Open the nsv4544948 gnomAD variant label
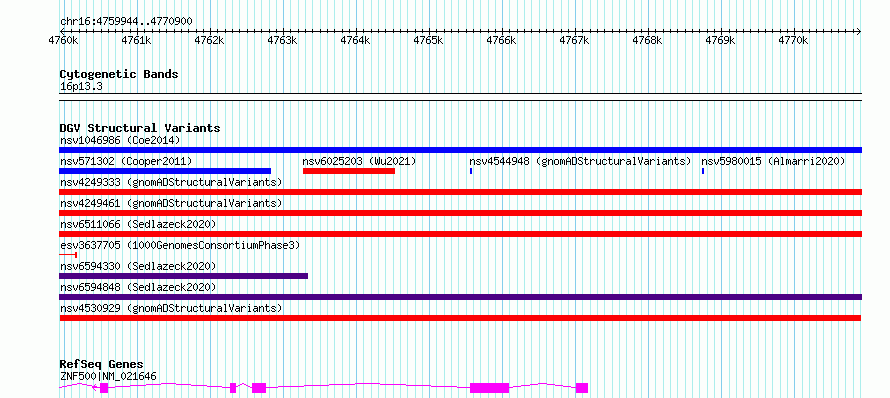Image resolution: width=890 pixels, height=398 pixels. pos(580,161)
